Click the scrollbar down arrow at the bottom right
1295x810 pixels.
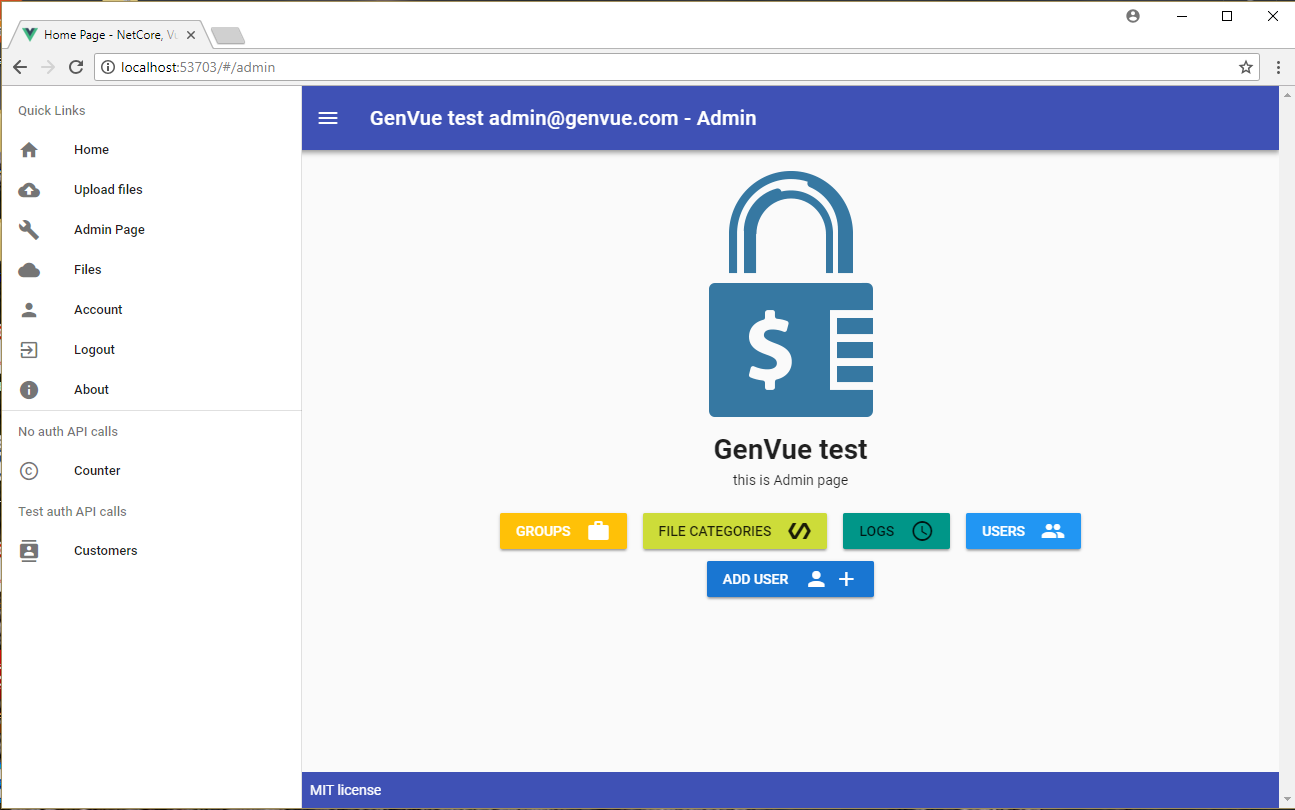(1287, 799)
